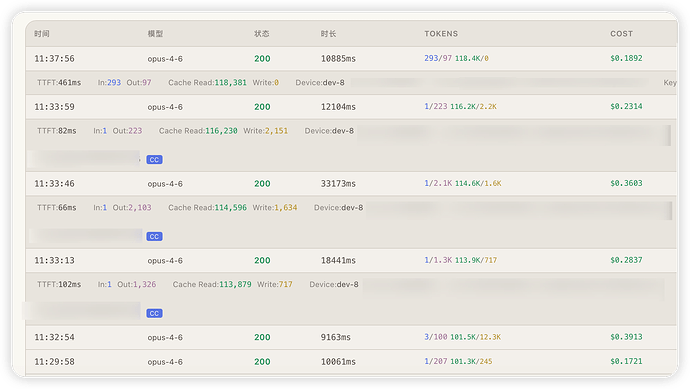Click the $0.2837 cost value
Screen dimensions: 690x389
[626, 260]
